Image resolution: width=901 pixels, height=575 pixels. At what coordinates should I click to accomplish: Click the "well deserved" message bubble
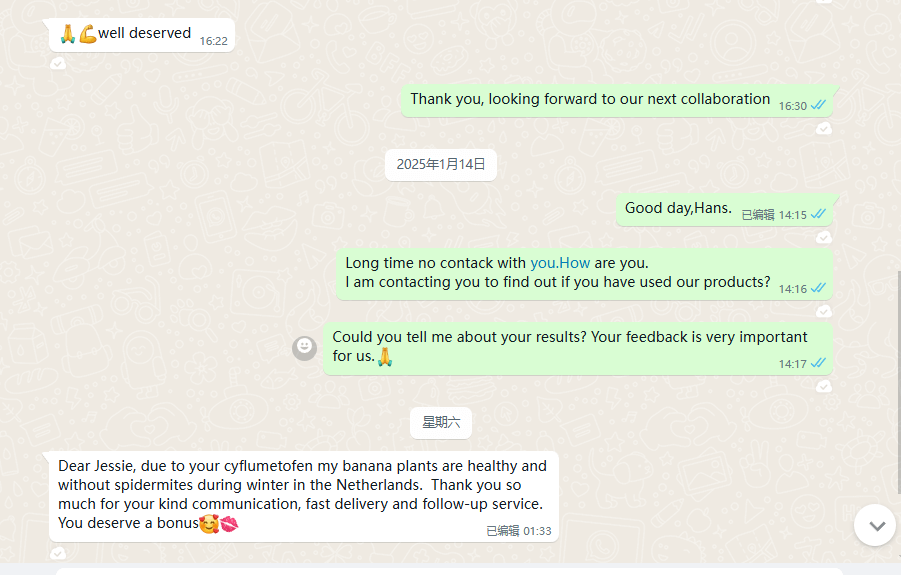pyautogui.click(x=142, y=35)
